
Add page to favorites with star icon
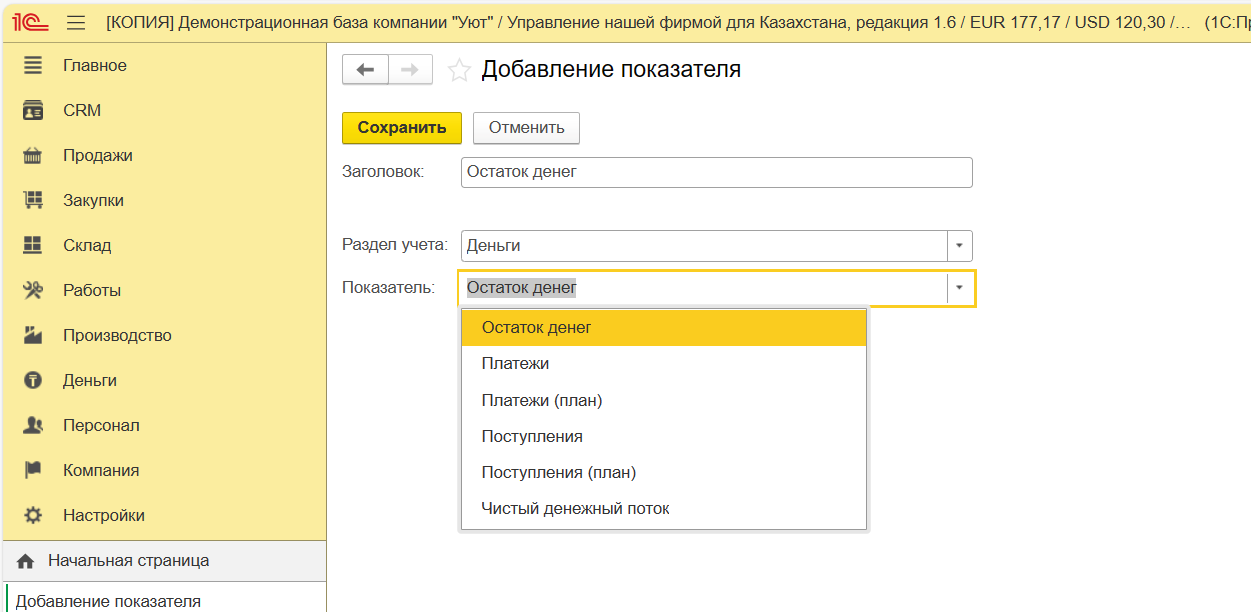click(x=459, y=70)
